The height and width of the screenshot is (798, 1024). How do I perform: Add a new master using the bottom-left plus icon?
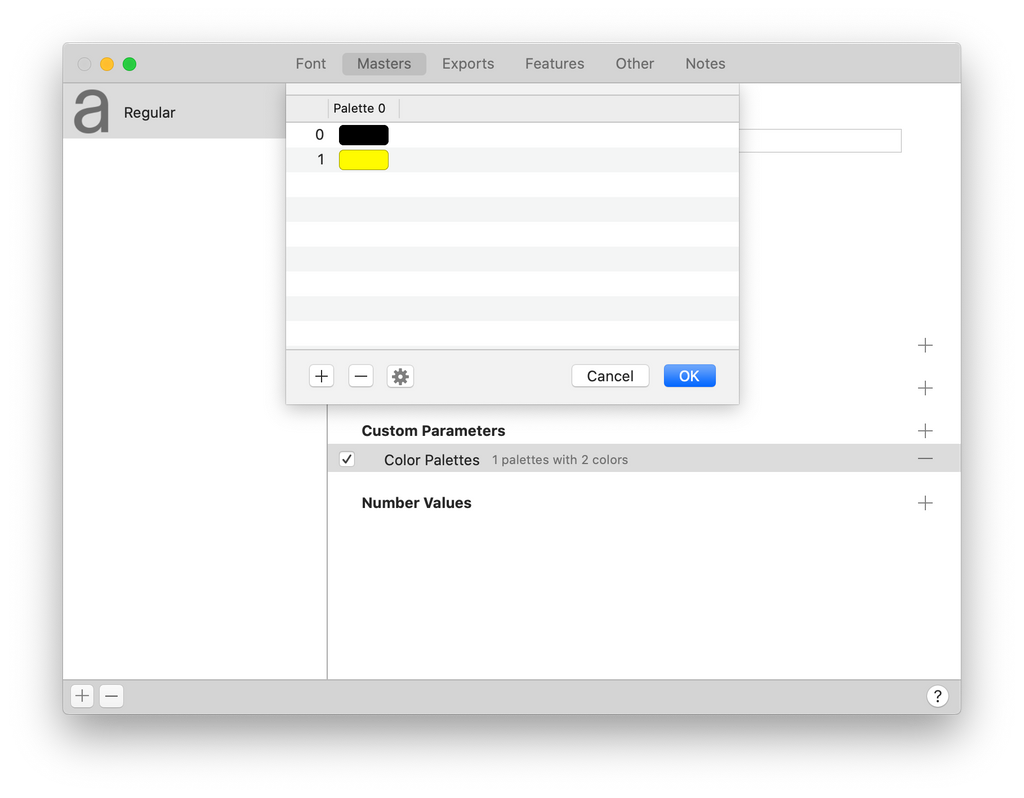81,695
